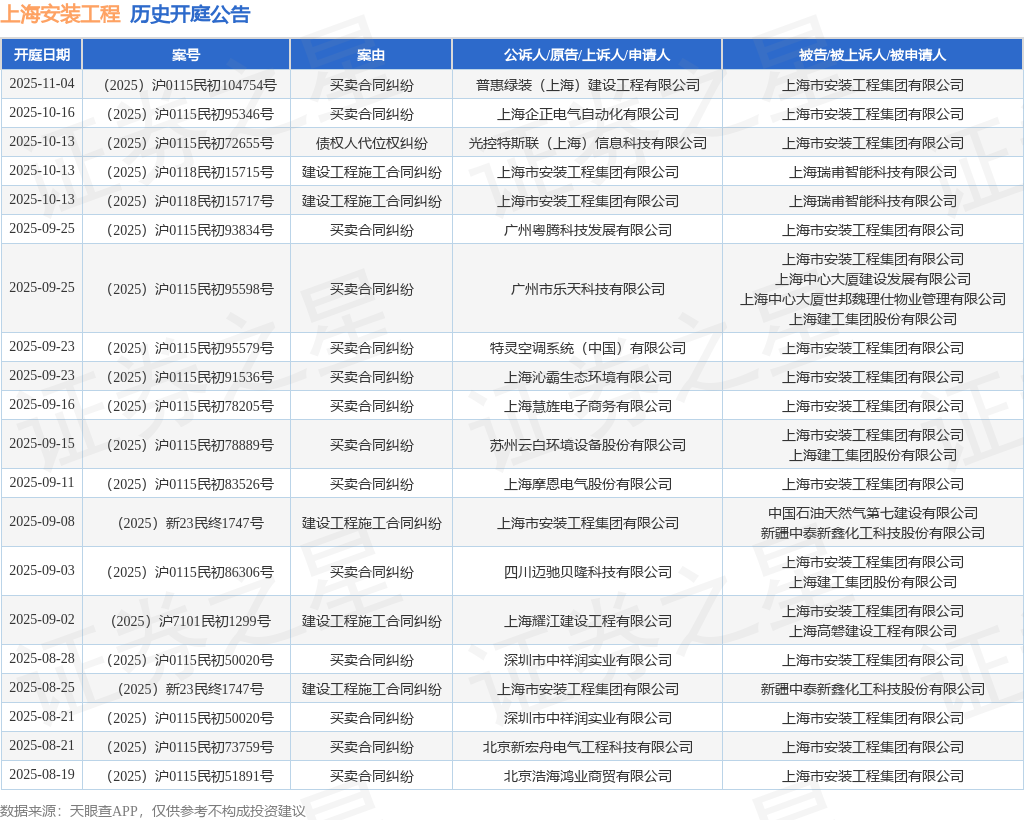Click plaintiff 北京新宏舟电气工程科技有限公司
The width and height of the screenshot is (1024, 820).
point(588,747)
